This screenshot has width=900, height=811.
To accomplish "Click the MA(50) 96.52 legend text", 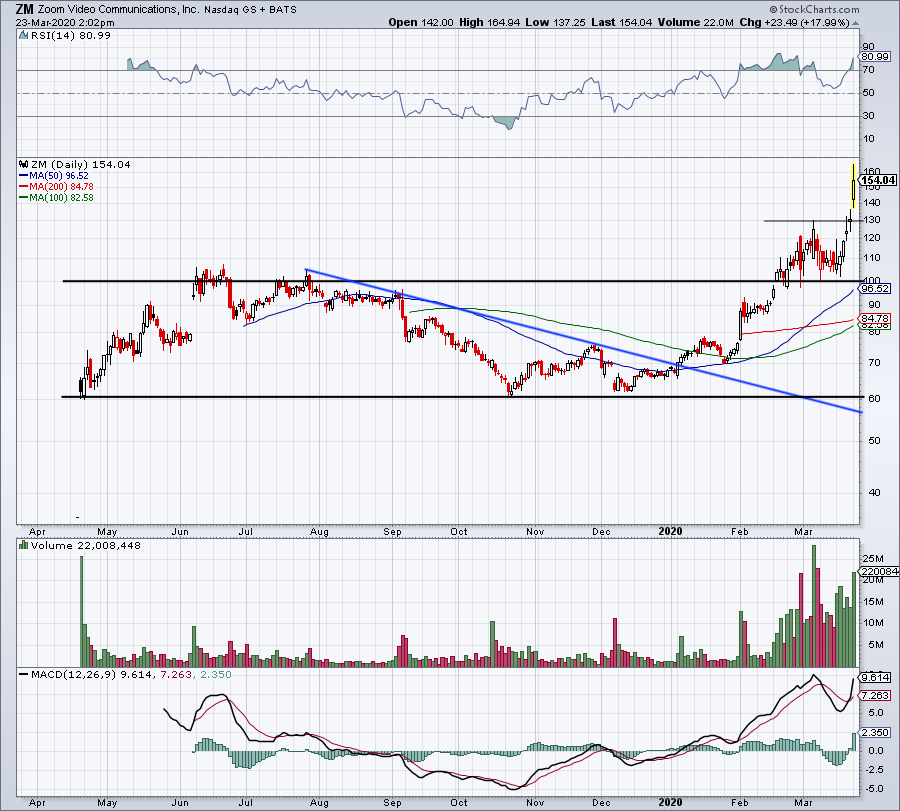I will pyautogui.click(x=59, y=176).
